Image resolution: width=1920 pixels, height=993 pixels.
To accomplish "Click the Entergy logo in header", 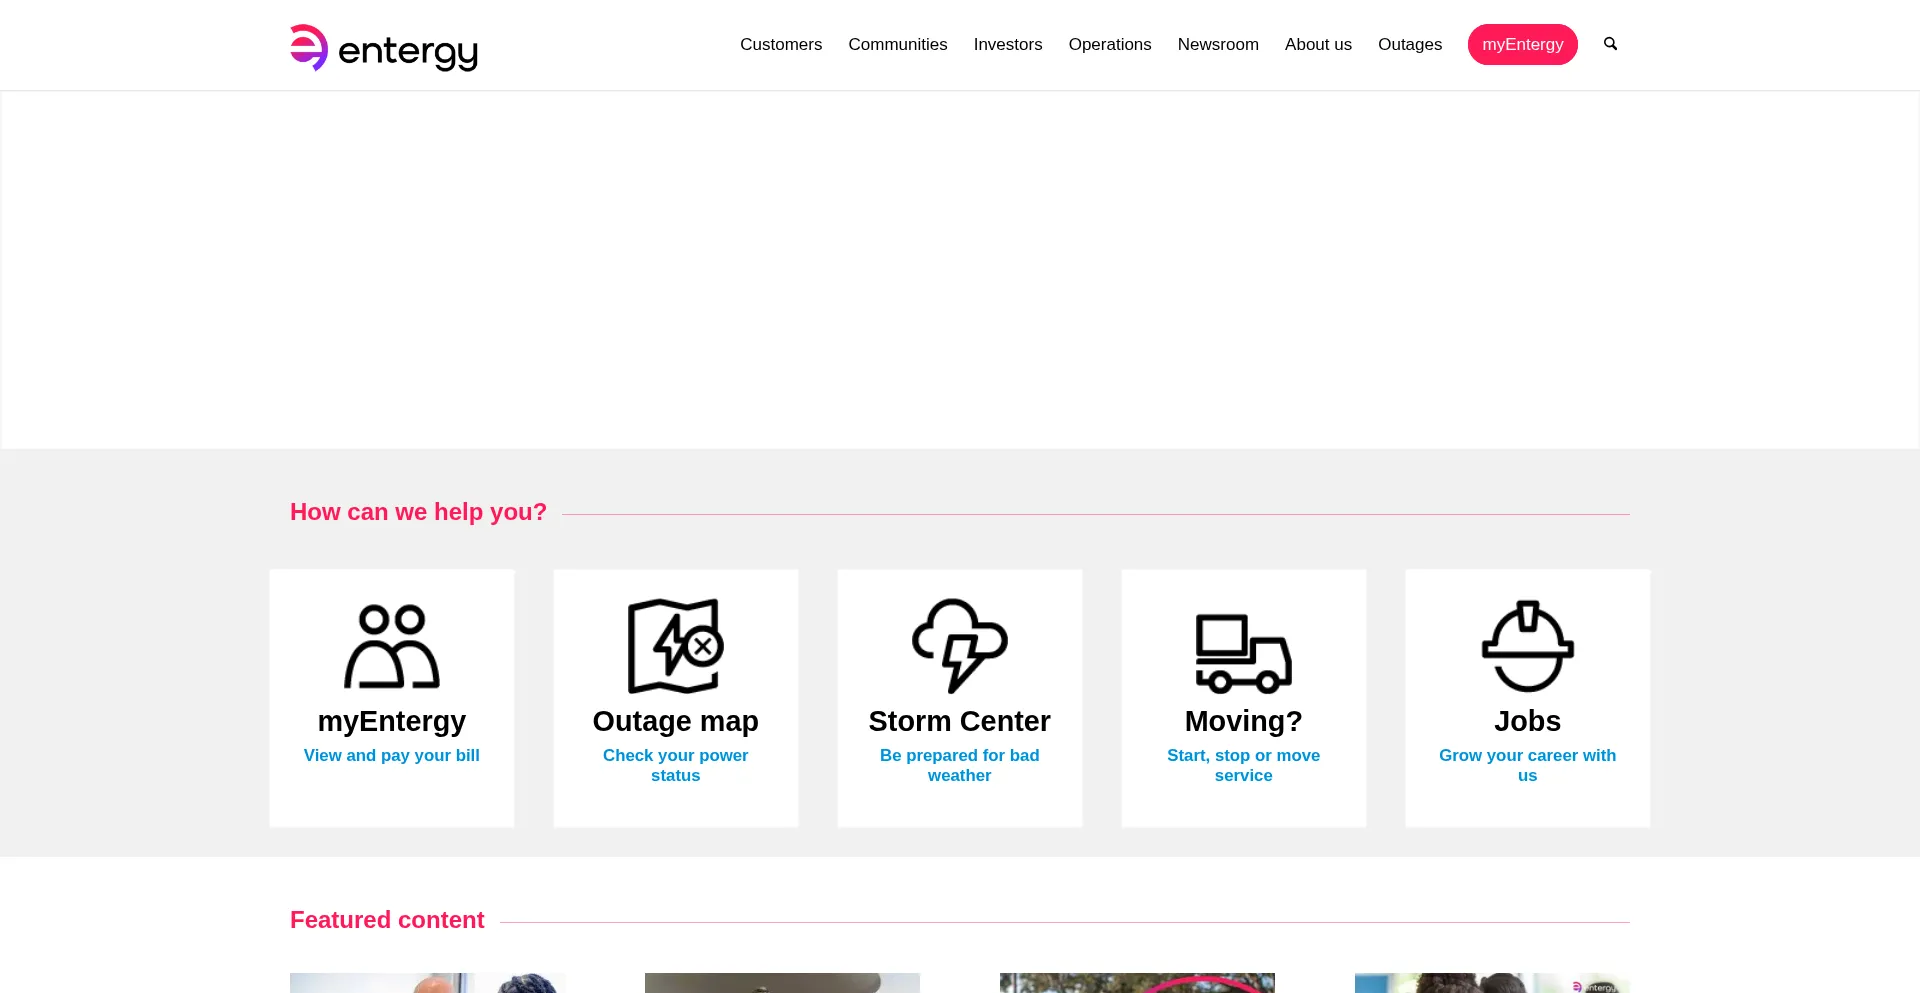I will click(384, 47).
